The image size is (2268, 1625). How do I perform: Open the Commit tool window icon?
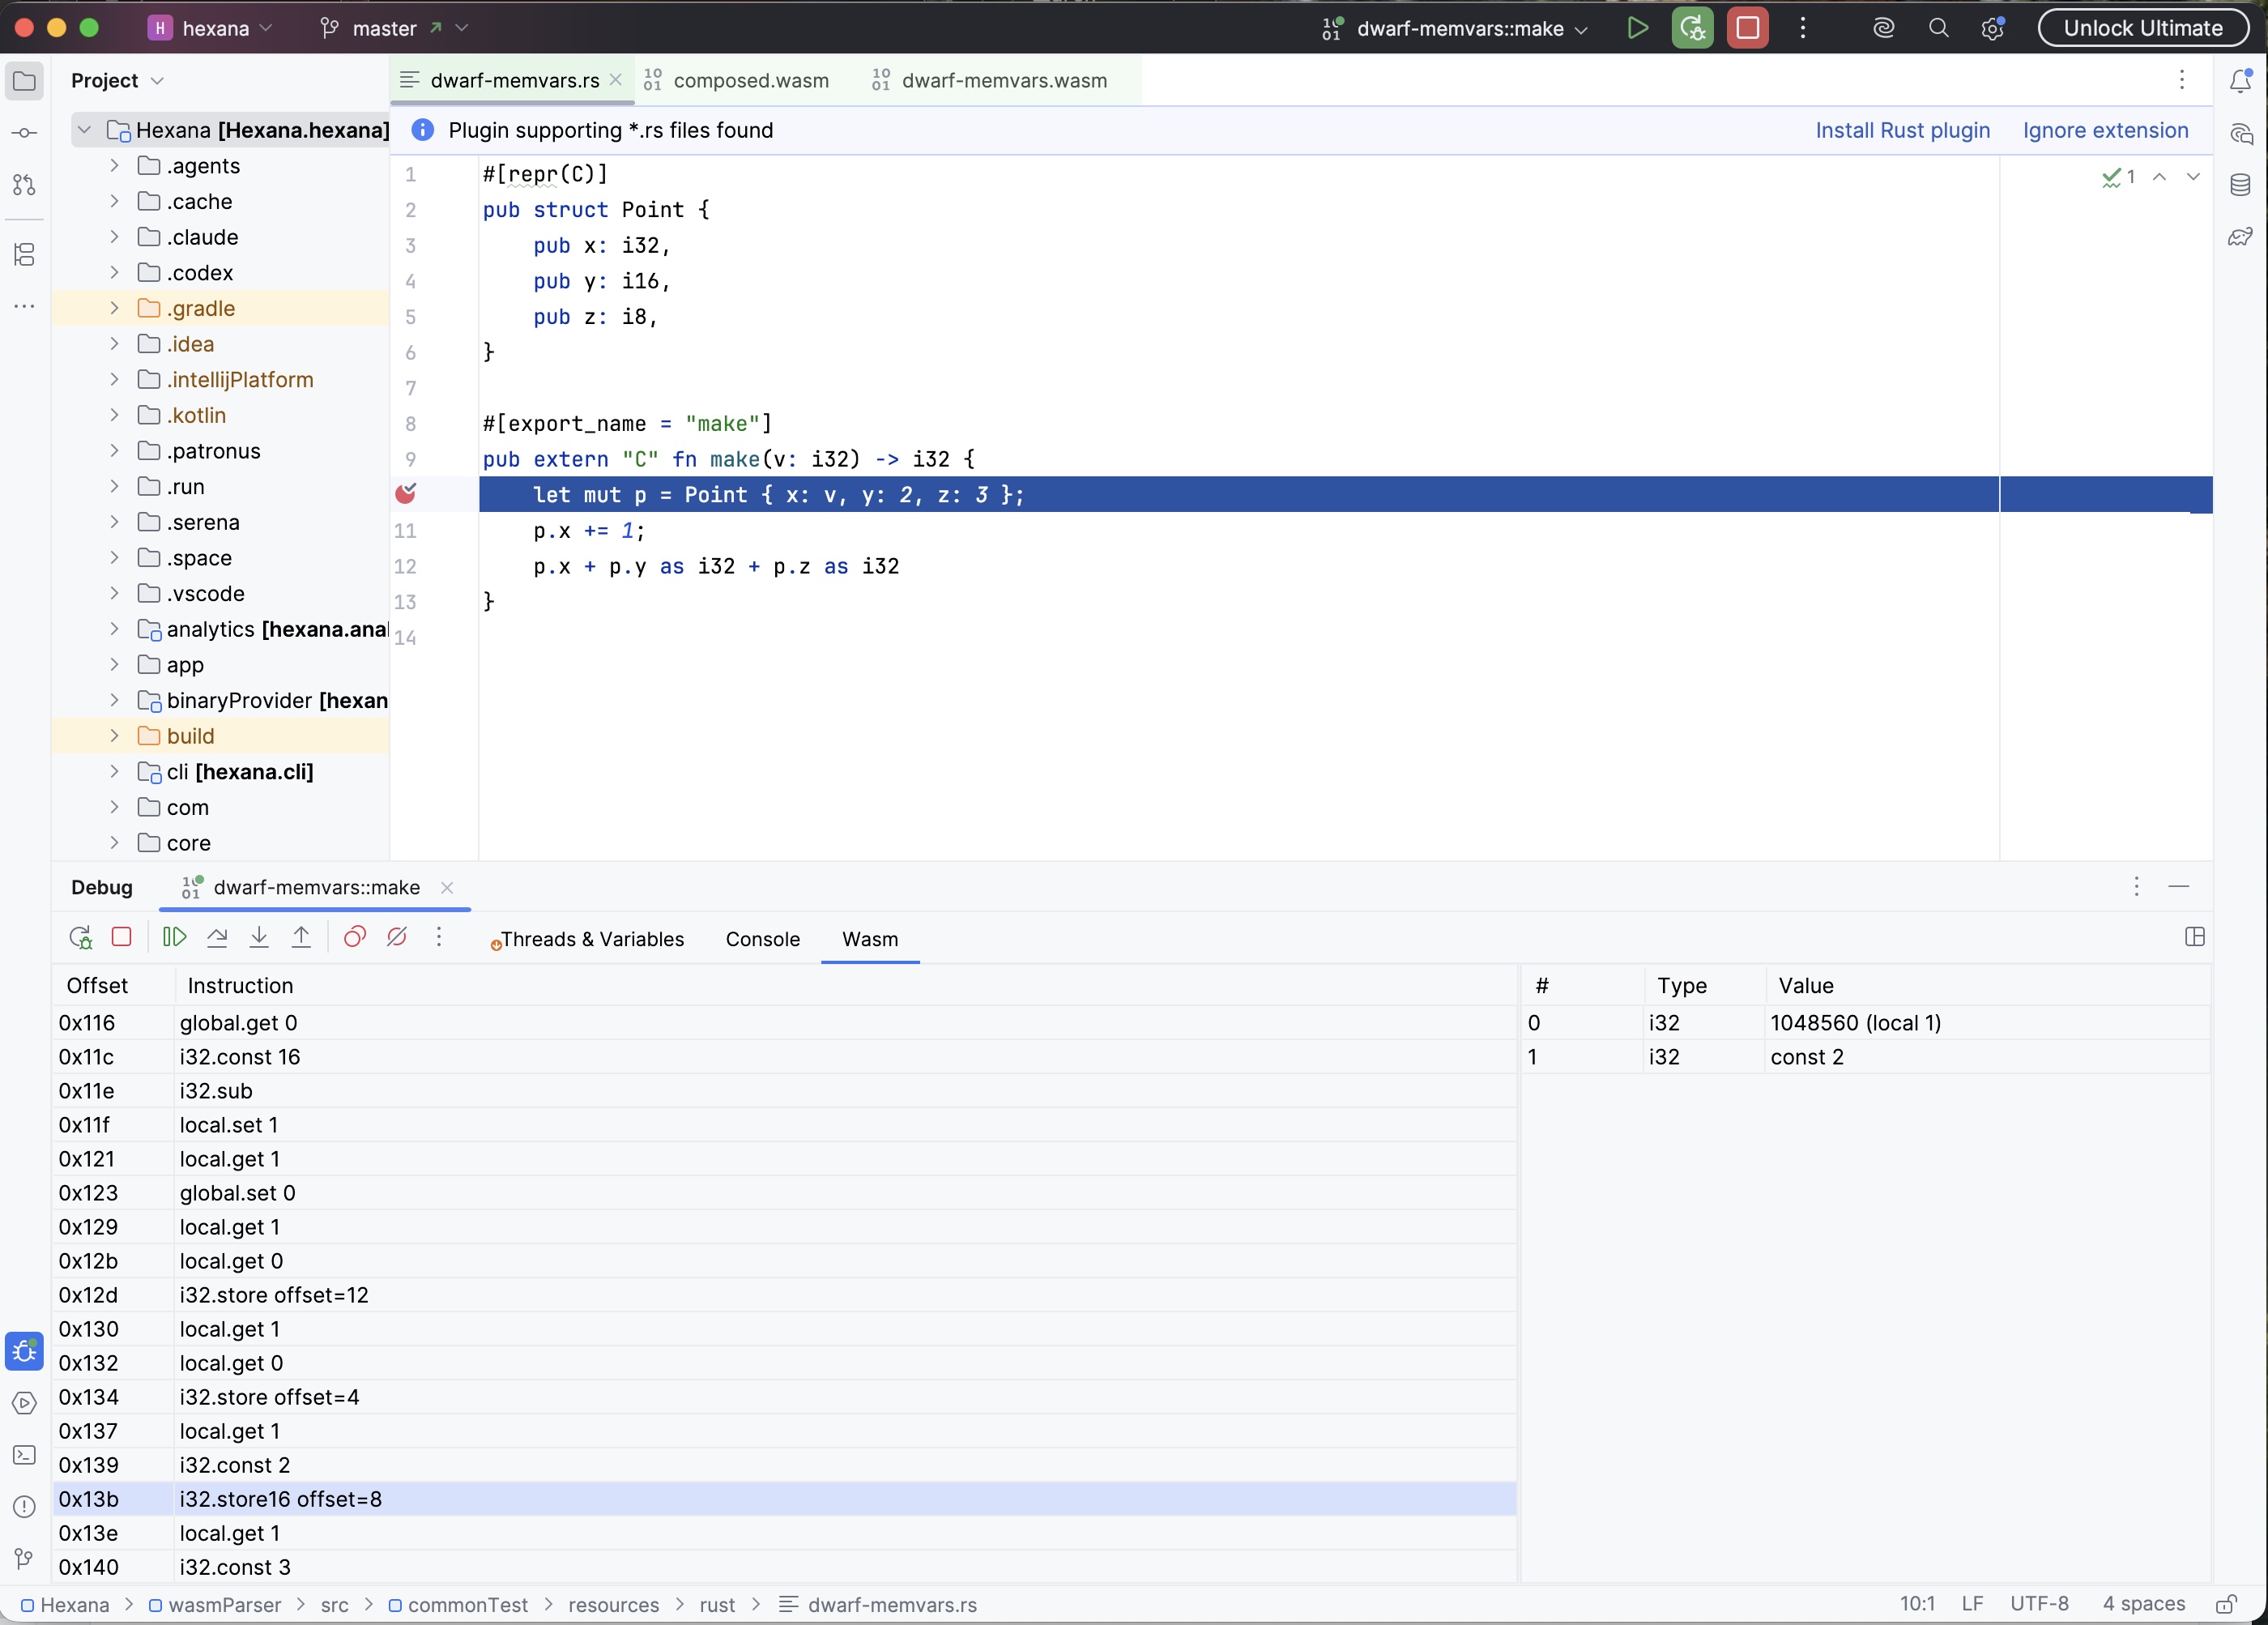[25, 133]
